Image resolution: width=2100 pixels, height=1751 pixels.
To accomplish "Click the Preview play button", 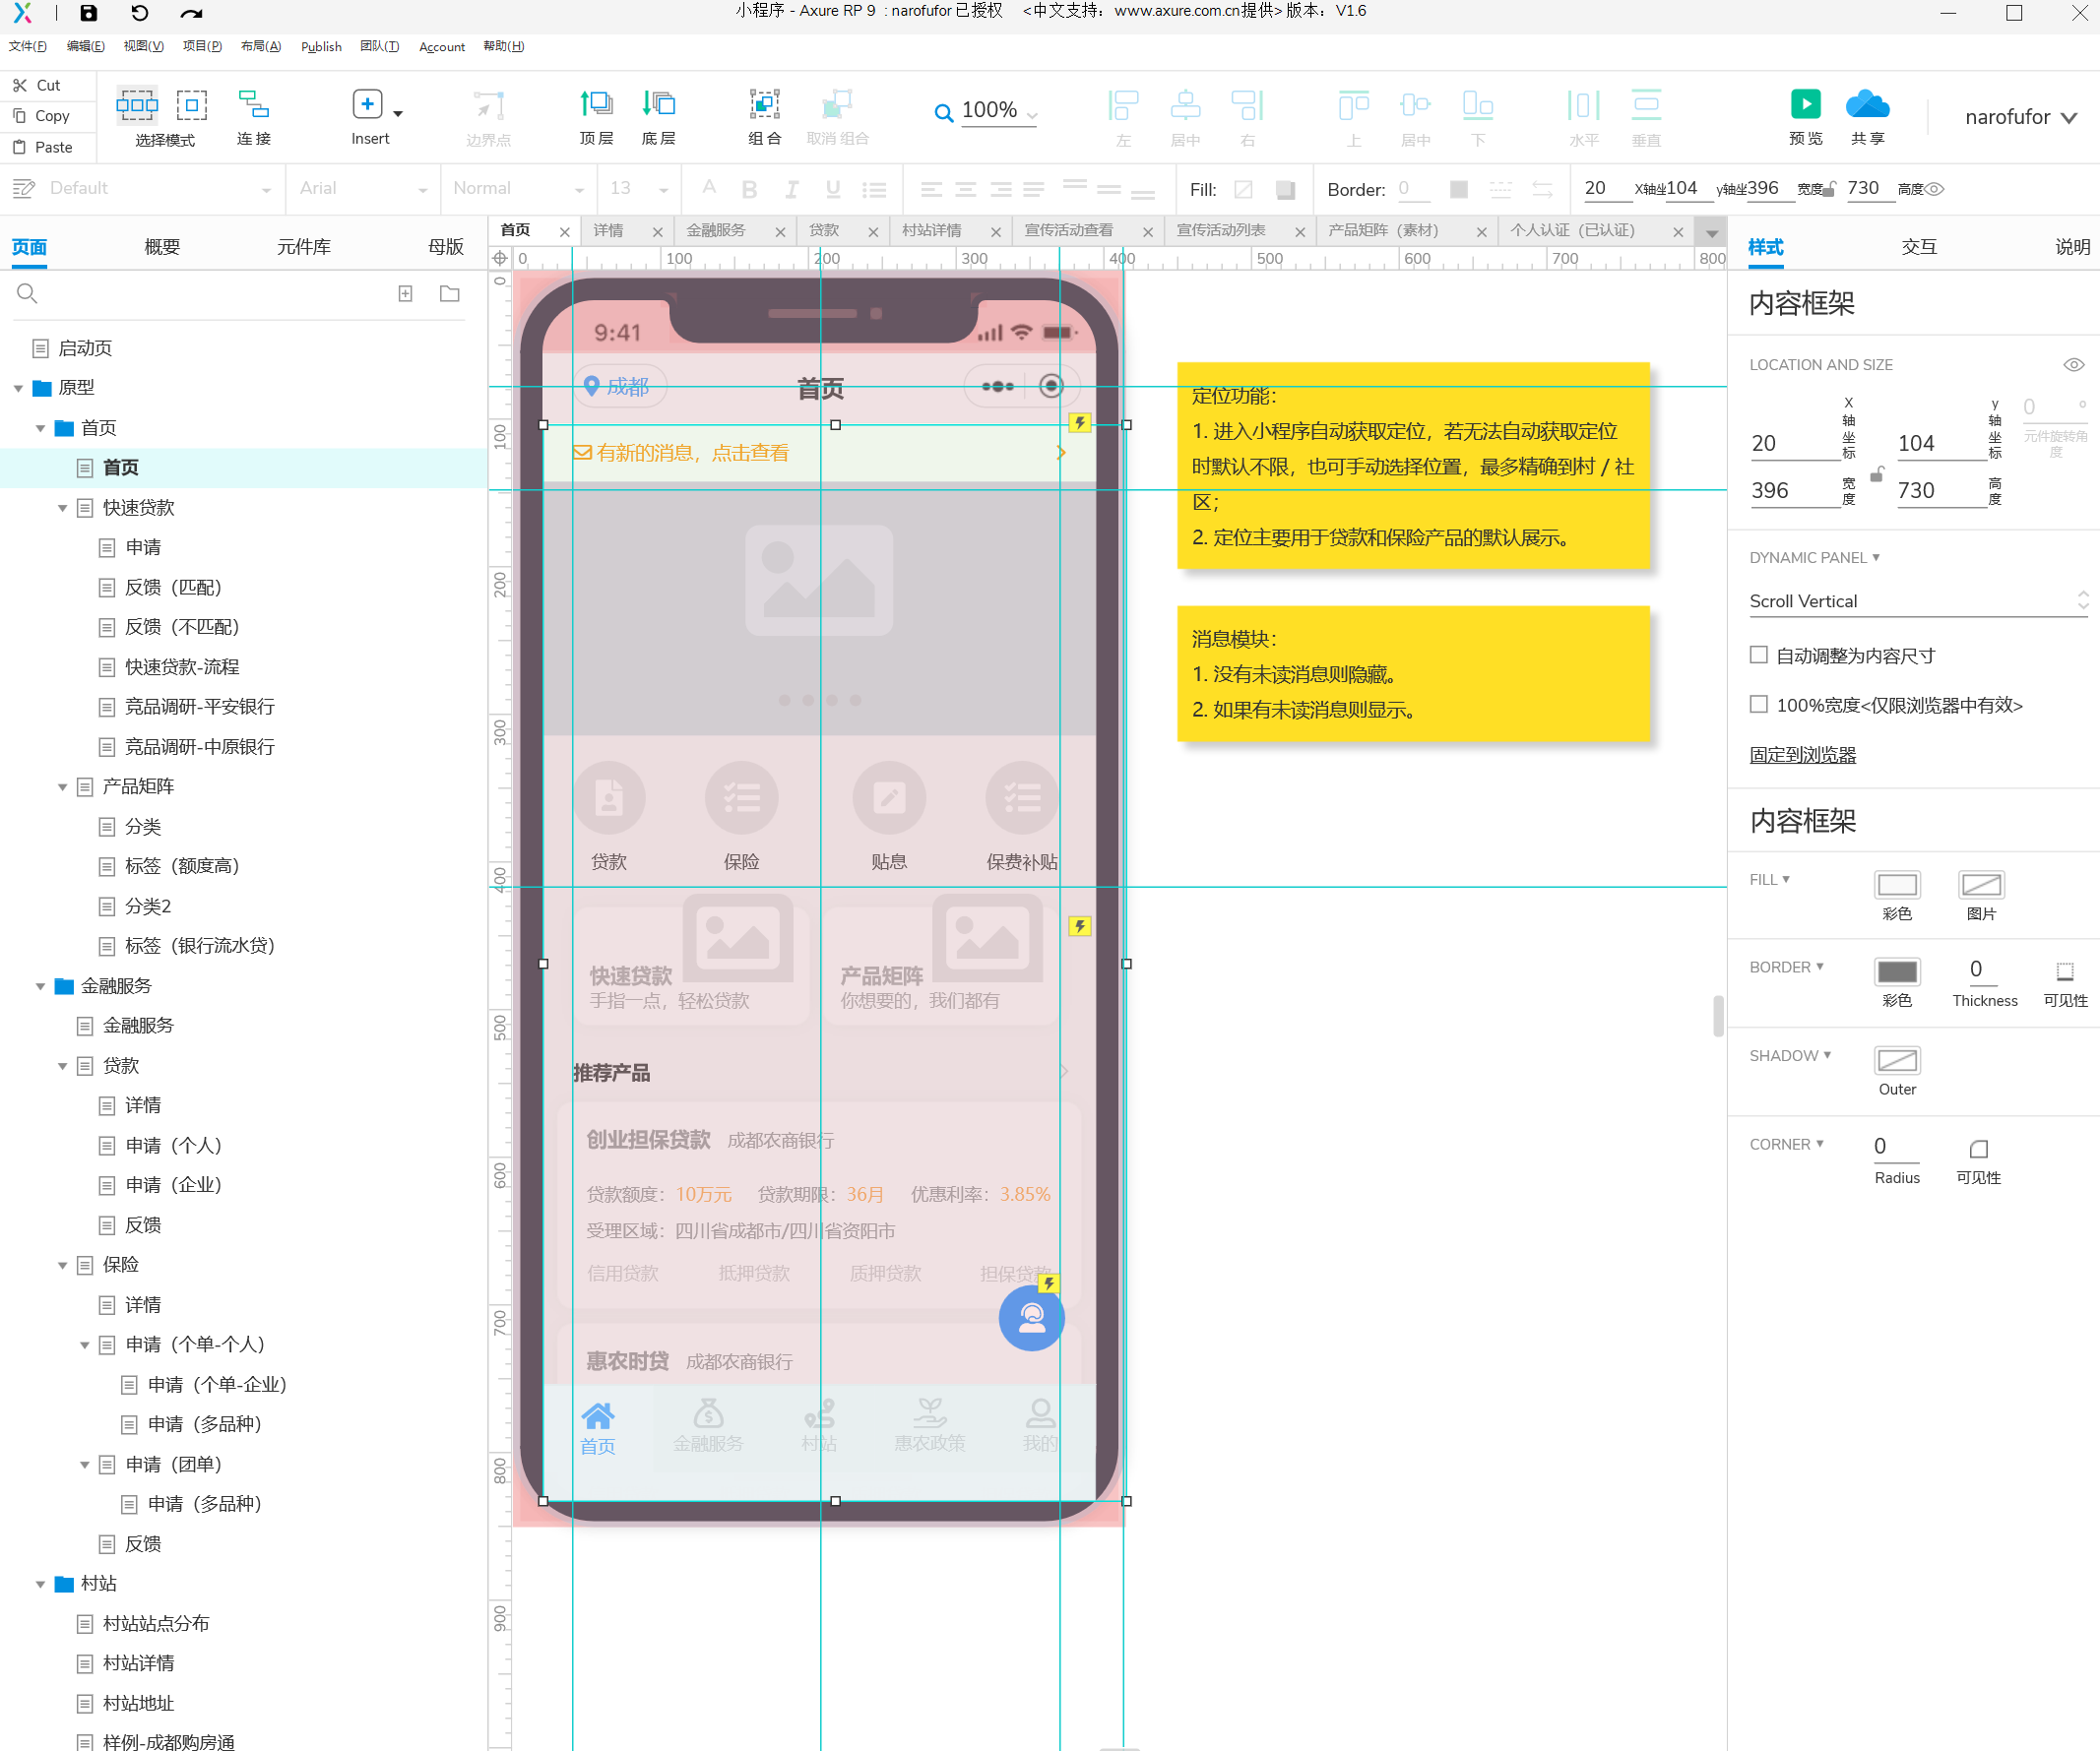I will (x=1805, y=104).
